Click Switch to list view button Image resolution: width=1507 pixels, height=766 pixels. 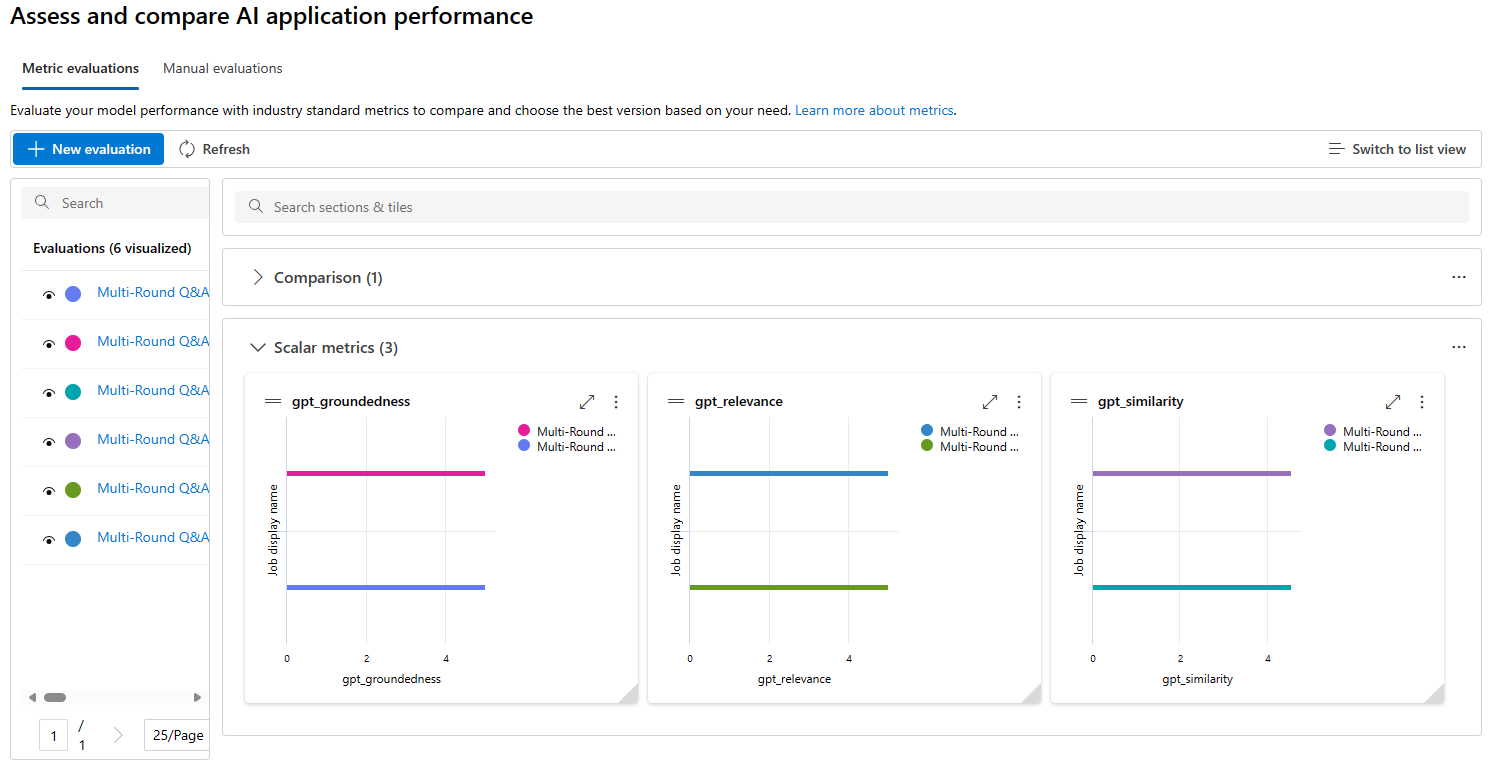point(1397,149)
